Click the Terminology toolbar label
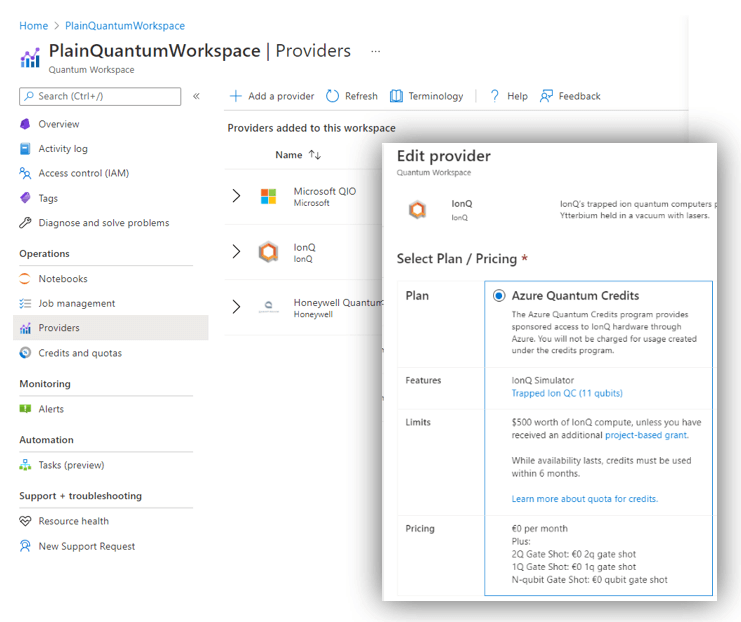Screen dimensions: 741x622 pos(436,96)
